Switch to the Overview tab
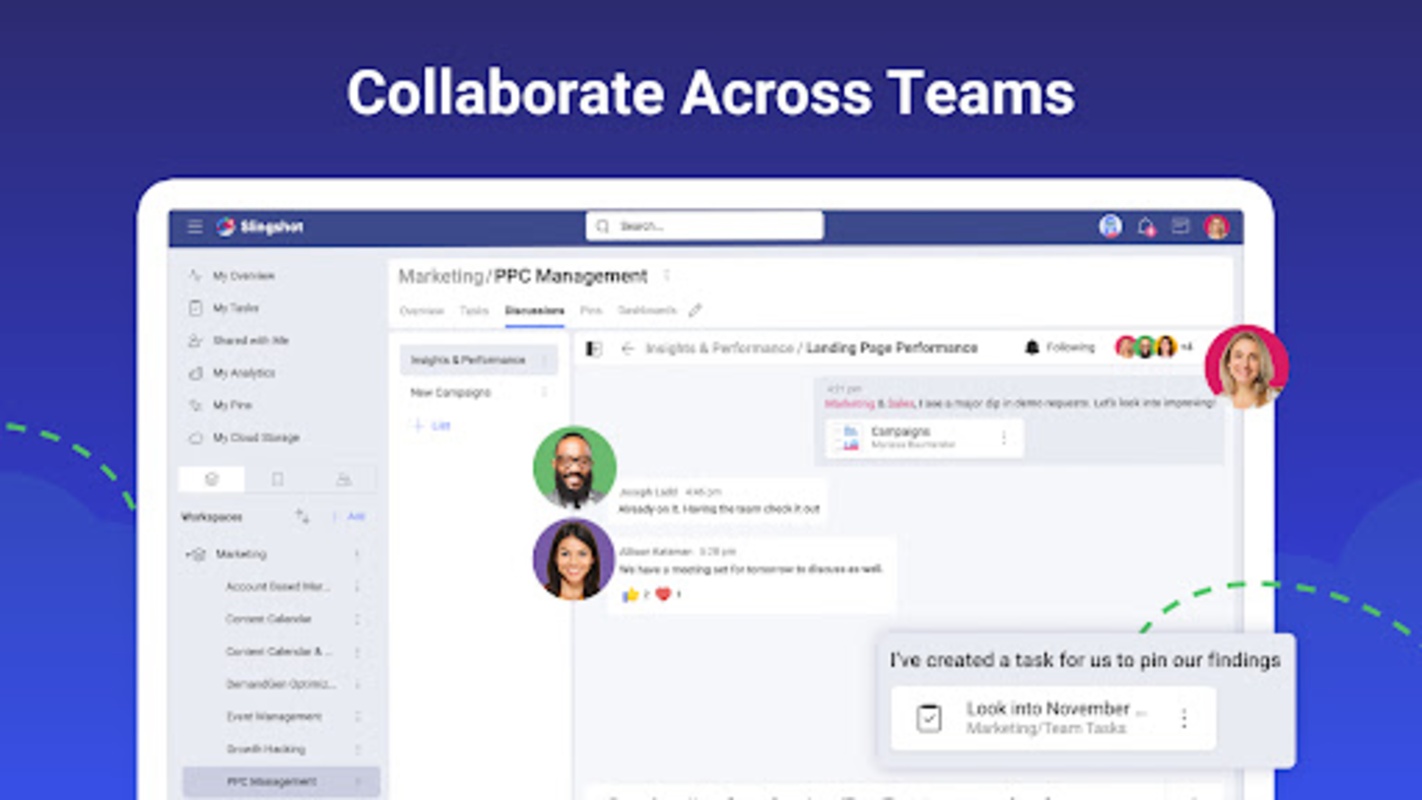The image size is (1422, 800). click(x=421, y=311)
